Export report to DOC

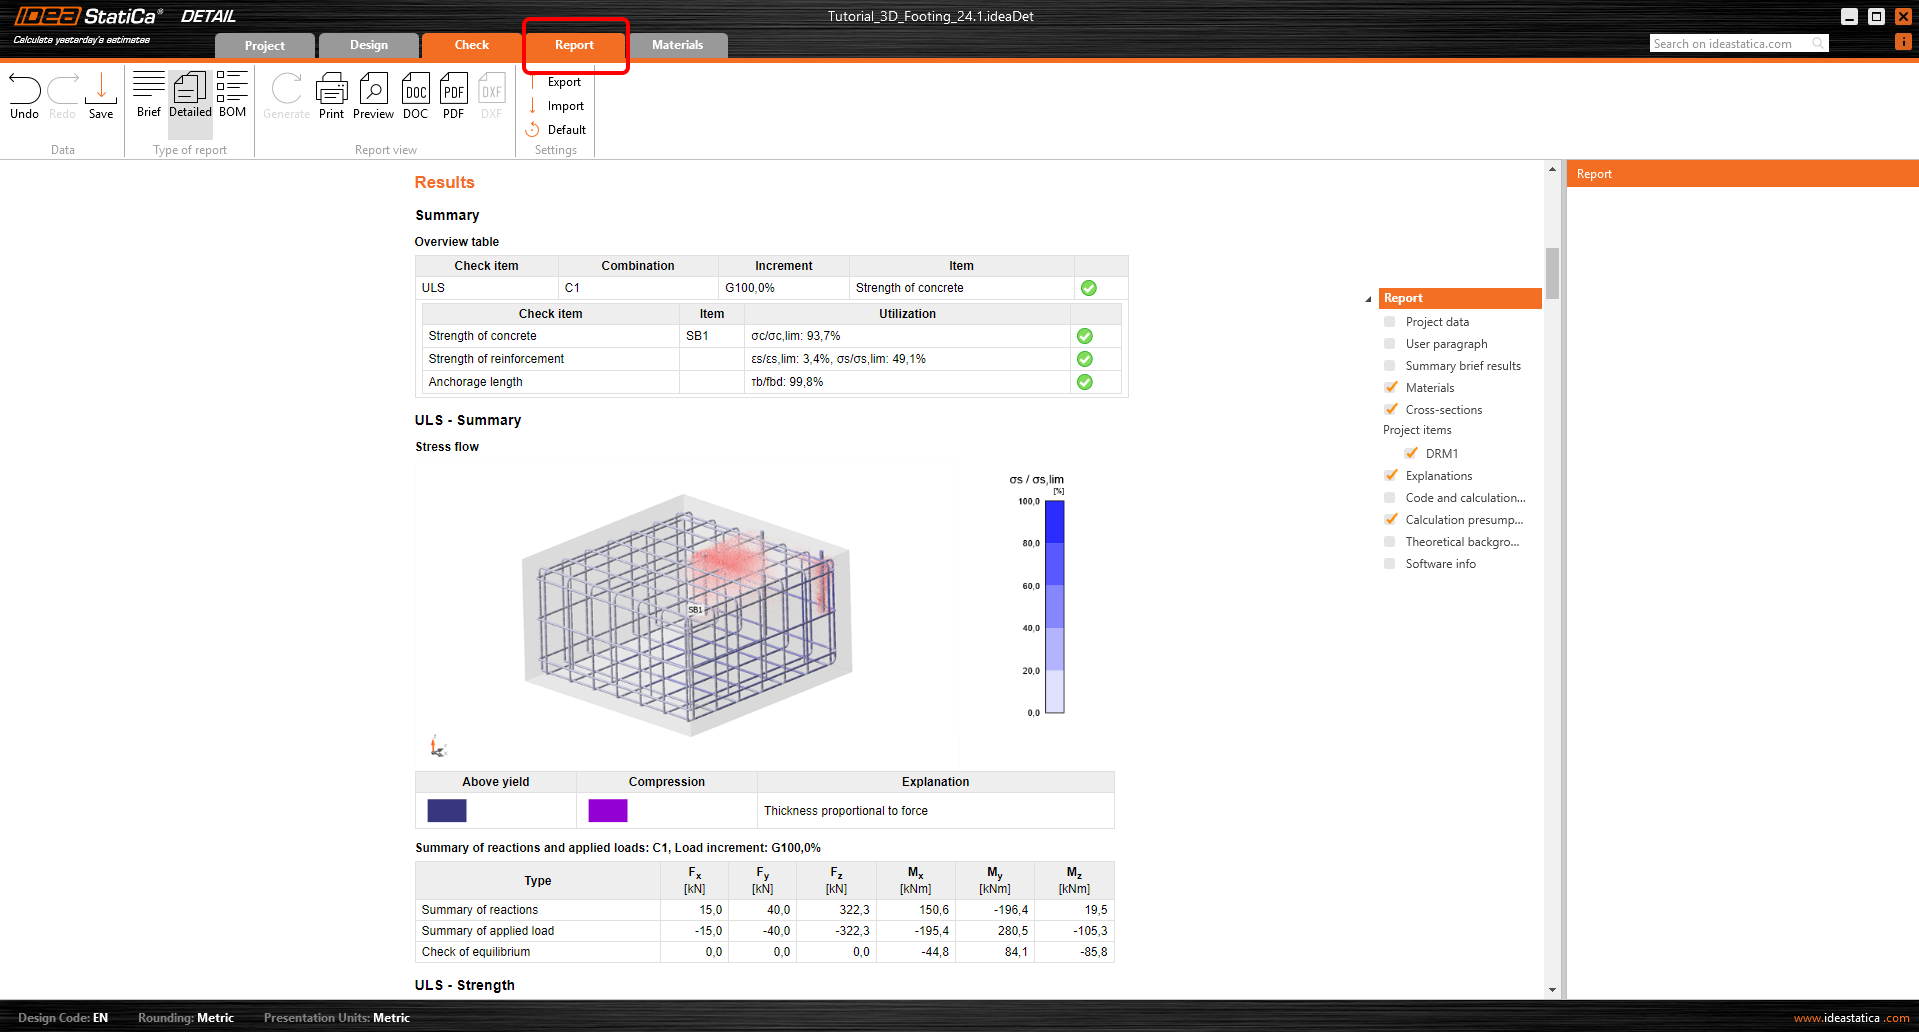pyautogui.click(x=415, y=96)
